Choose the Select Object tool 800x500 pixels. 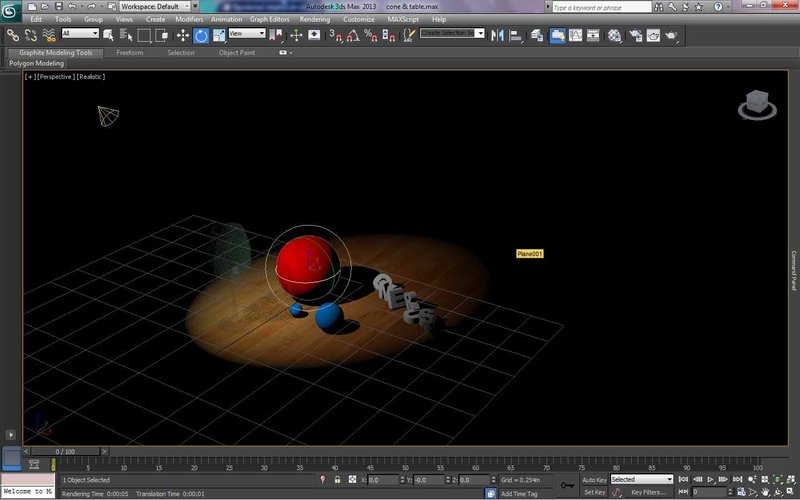point(108,35)
